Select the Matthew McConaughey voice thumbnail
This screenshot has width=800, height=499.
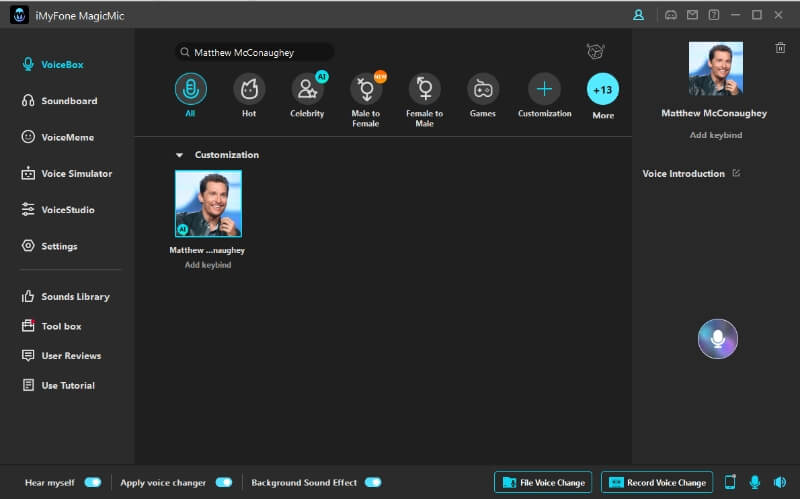pyautogui.click(x=208, y=204)
